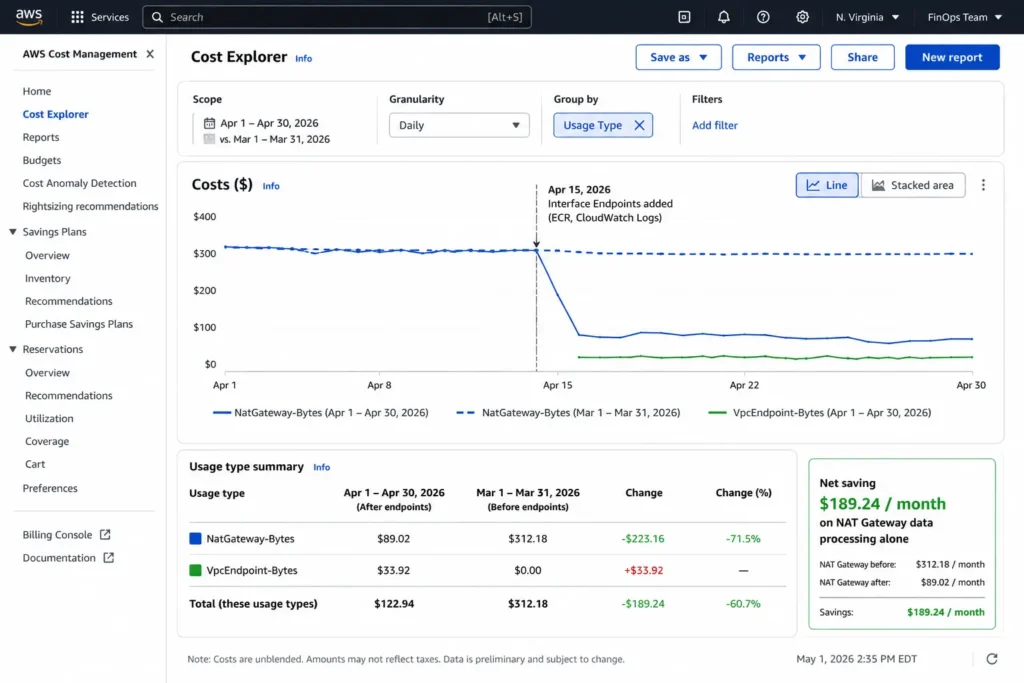Click the blue NatGateway-Bytes swatch in the table
1024x683 pixels.
coord(195,539)
